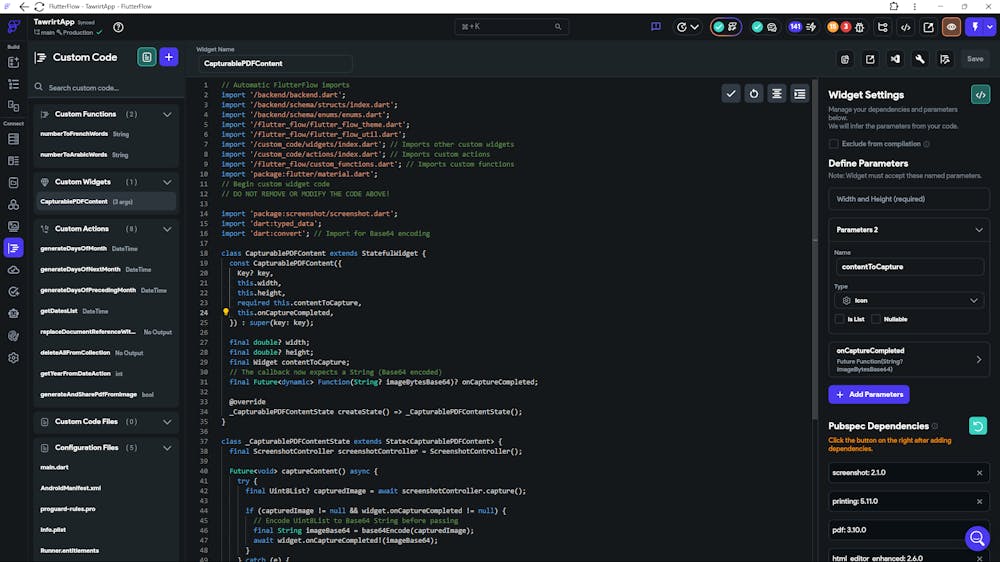Check the Is List checkbox

point(839,319)
